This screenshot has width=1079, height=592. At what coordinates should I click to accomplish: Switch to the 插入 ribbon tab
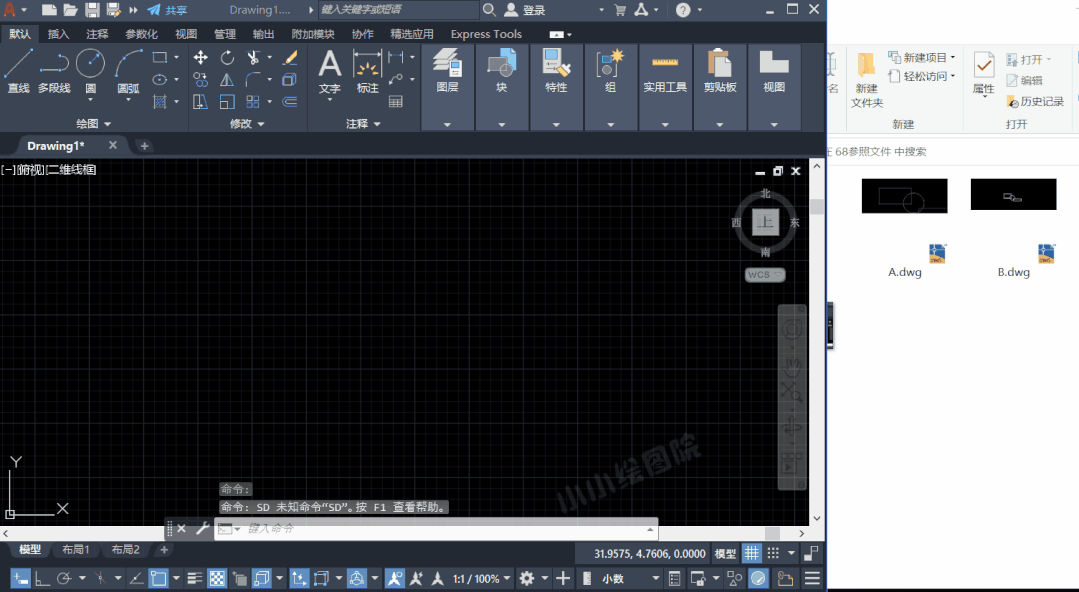58,34
